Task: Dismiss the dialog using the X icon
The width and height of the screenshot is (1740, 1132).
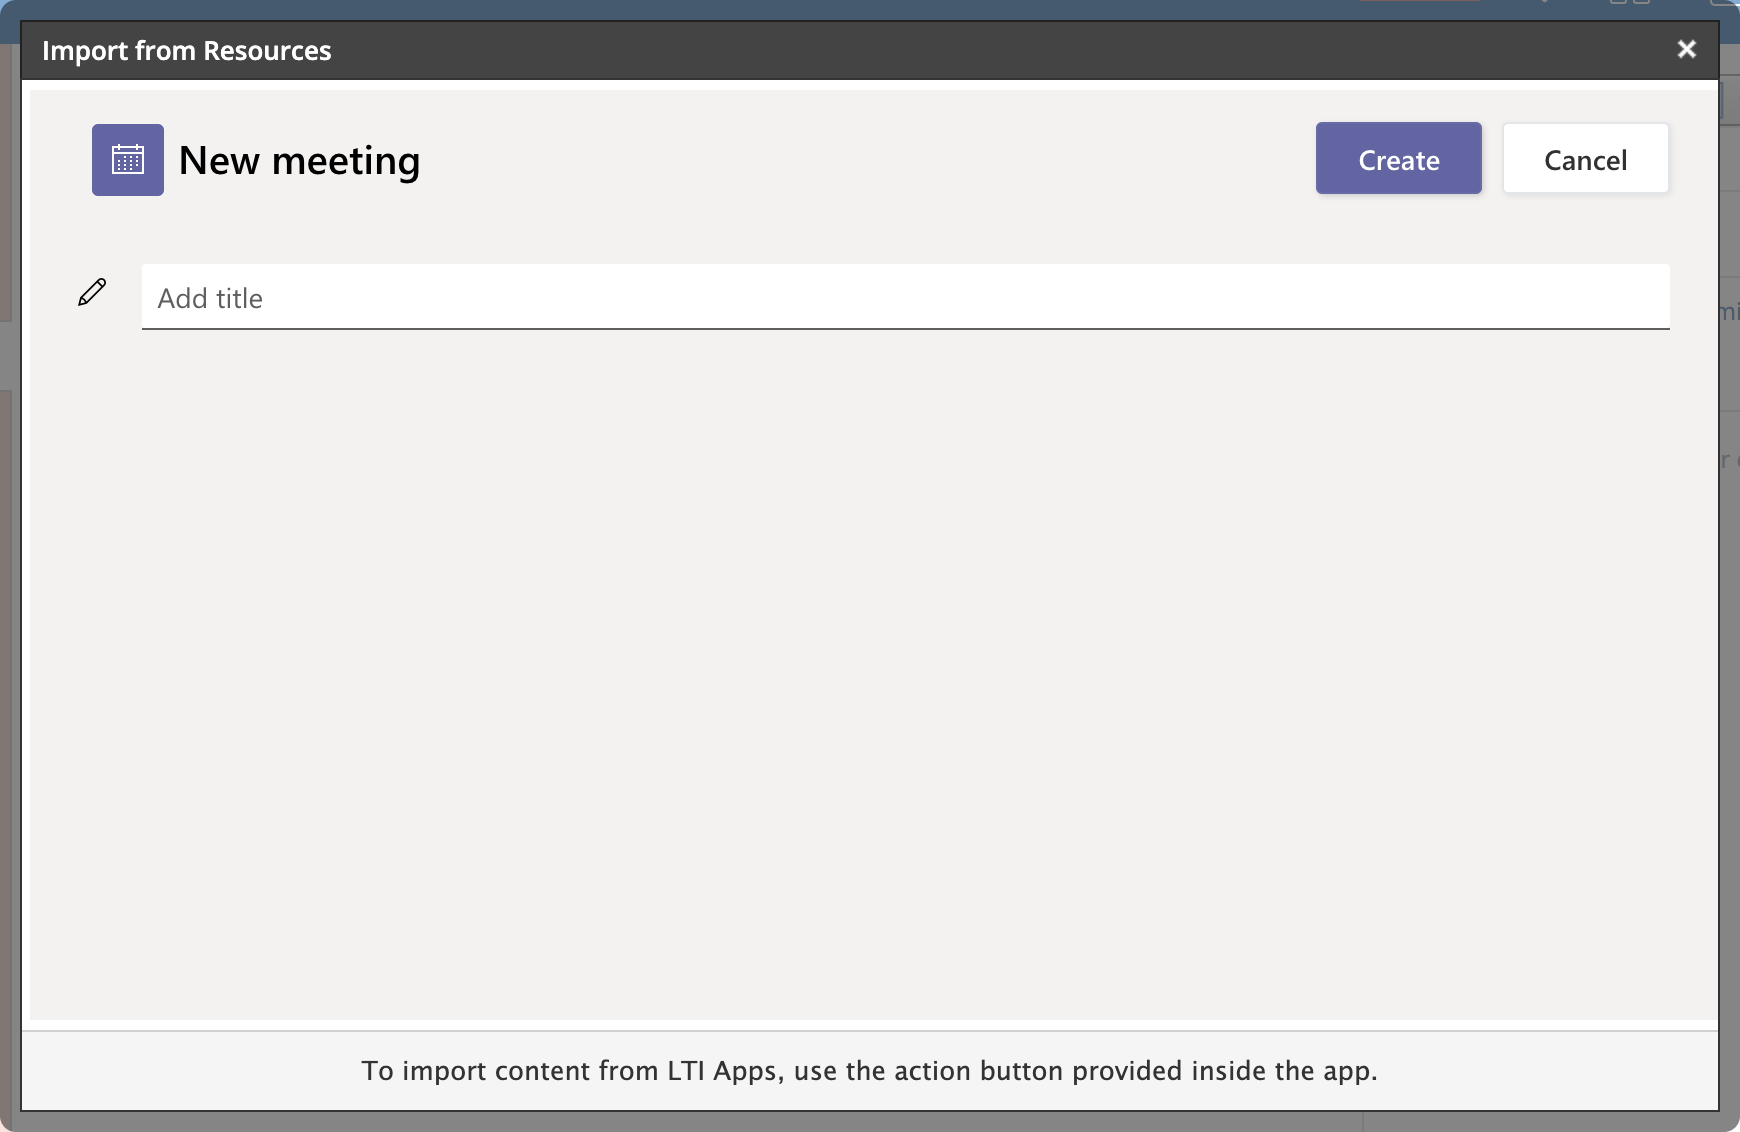Action: (1686, 50)
